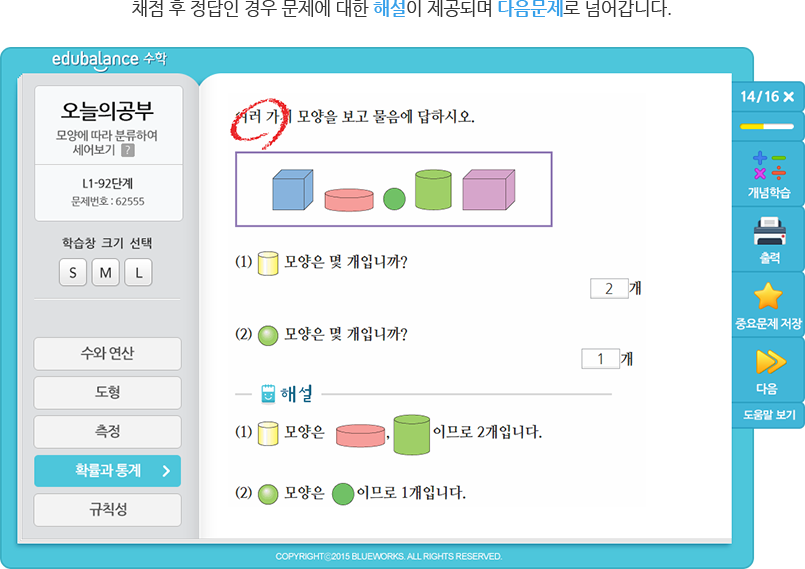Viewport: 805px width, 569px height.
Task: Go to next problem with 다음 arrows
Action: tap(770, 362)
